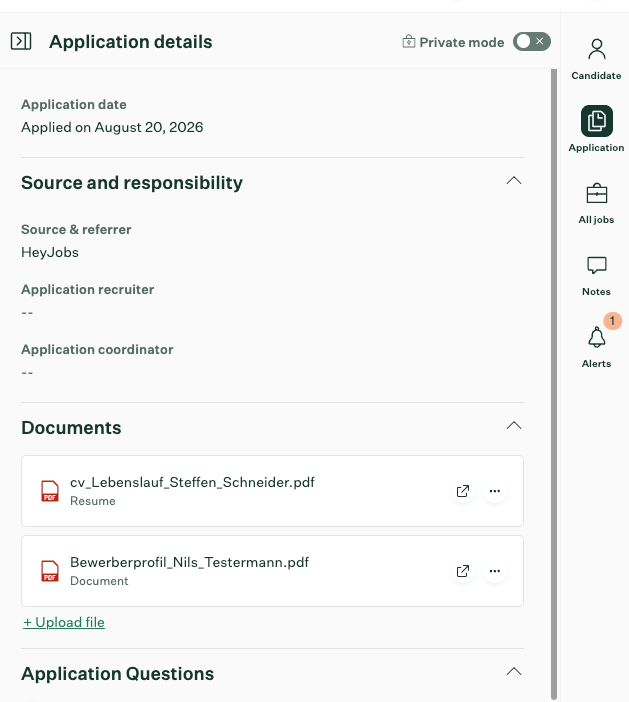Screen dimensions: 629x702
Task: Select the Application sidebar tab
Action: [x=596, y=129]
